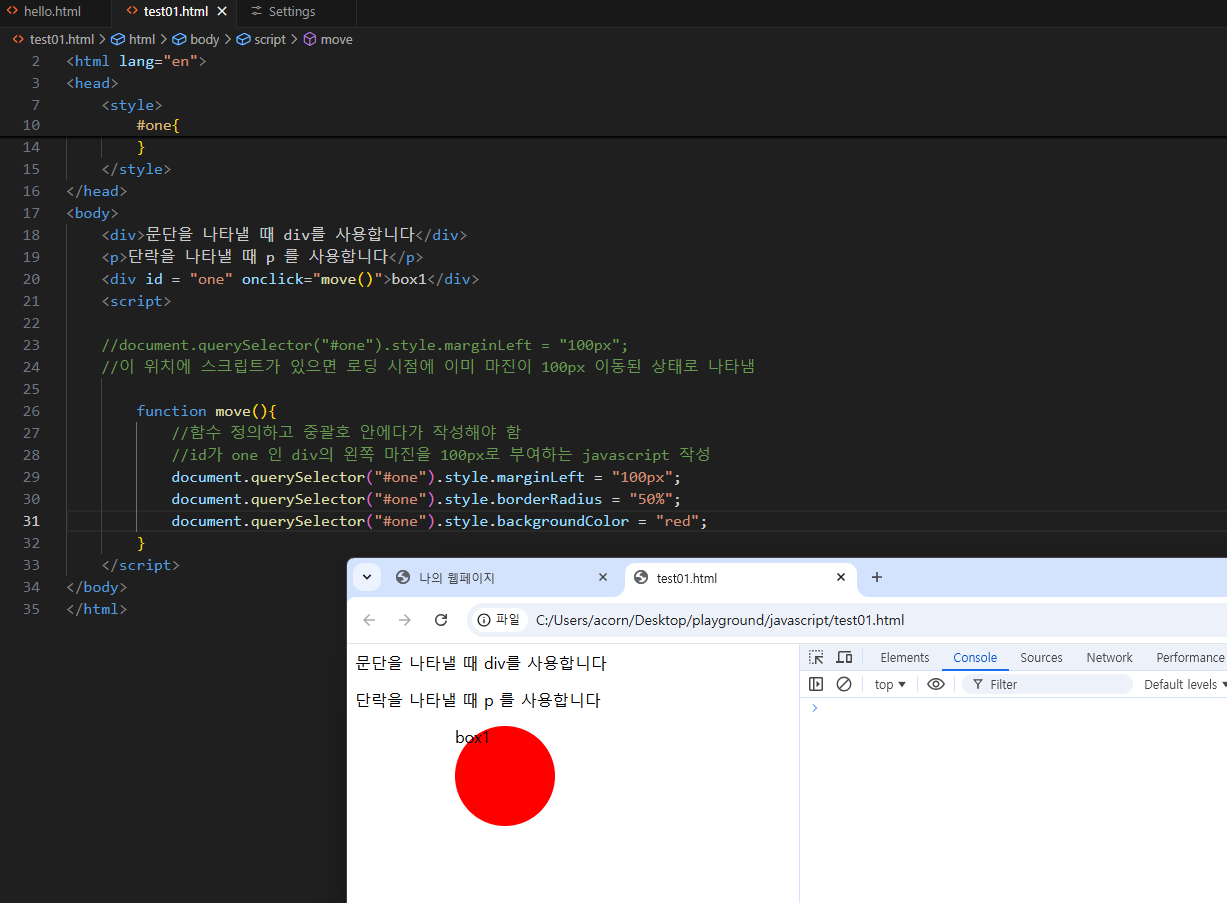The width and height of the screenshot is (1227, 903).
Task: Click the 문단을 나타낼 때 div text on the web page
Action: click(481, 663)
